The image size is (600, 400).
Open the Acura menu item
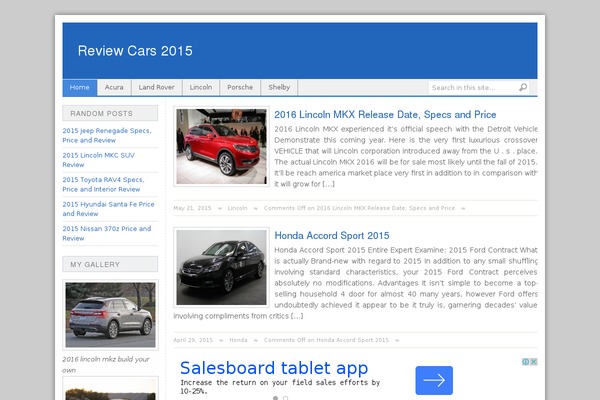tap(114, 88)
